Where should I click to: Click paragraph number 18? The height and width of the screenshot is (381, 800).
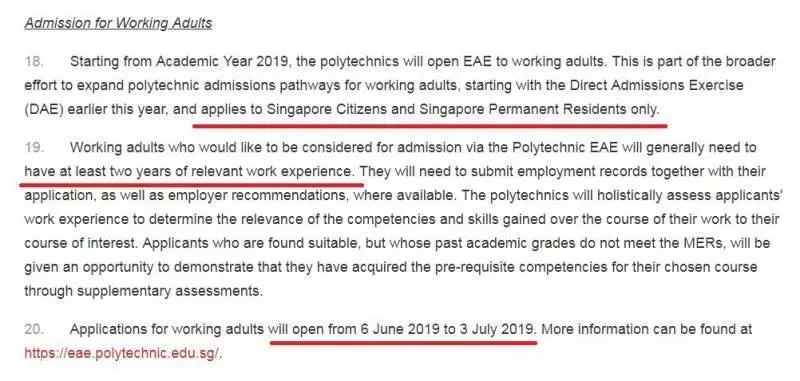click(34, 62)
